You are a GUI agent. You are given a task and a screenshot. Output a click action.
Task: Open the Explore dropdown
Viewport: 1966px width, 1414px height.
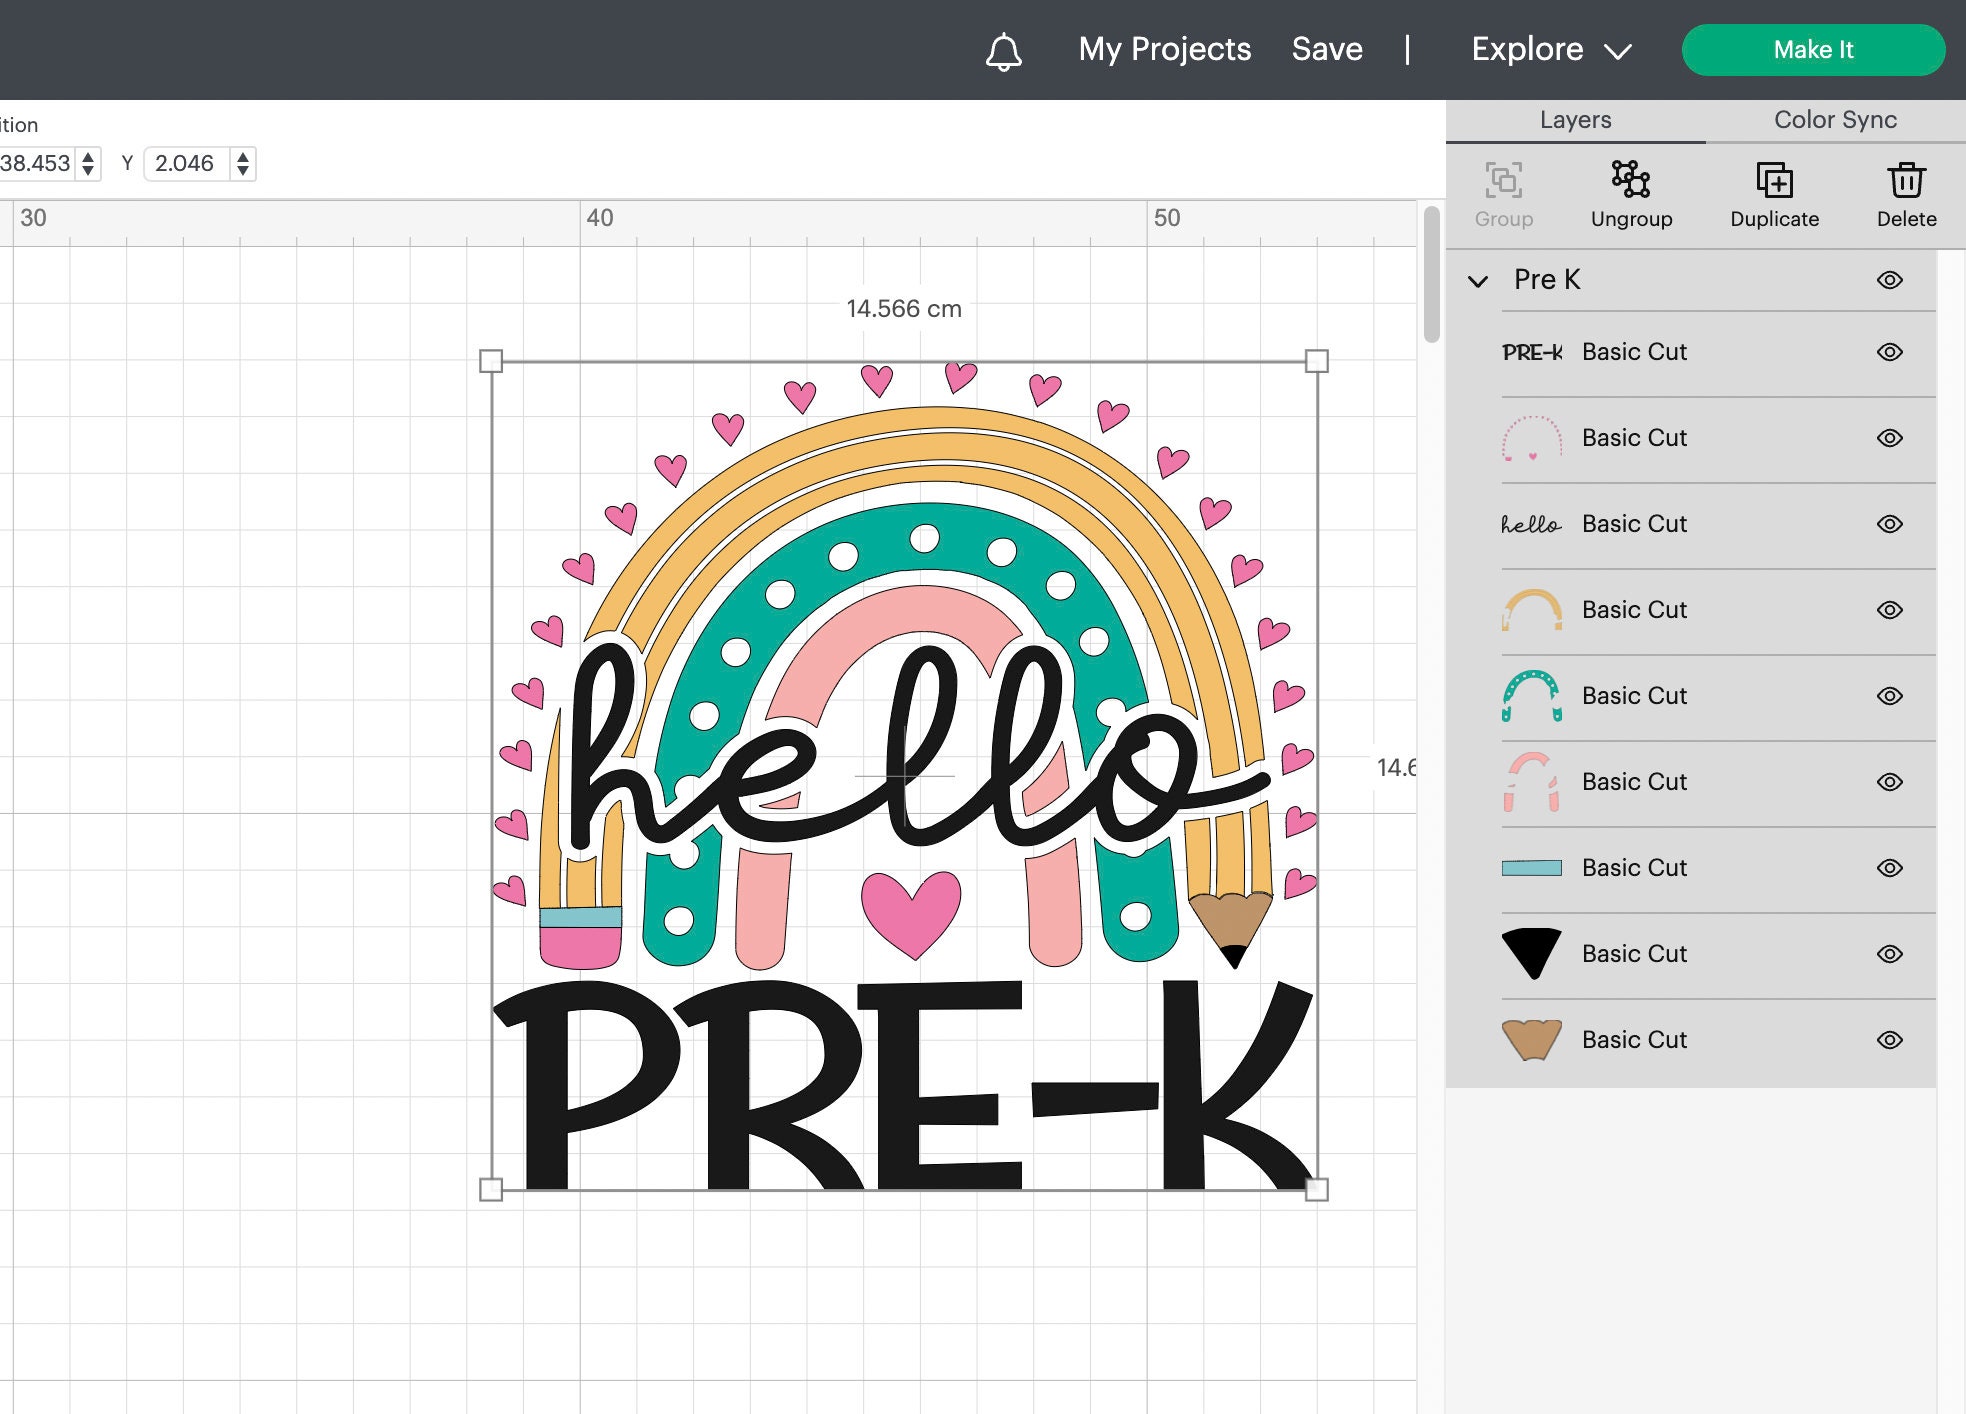coord(1551,49)
